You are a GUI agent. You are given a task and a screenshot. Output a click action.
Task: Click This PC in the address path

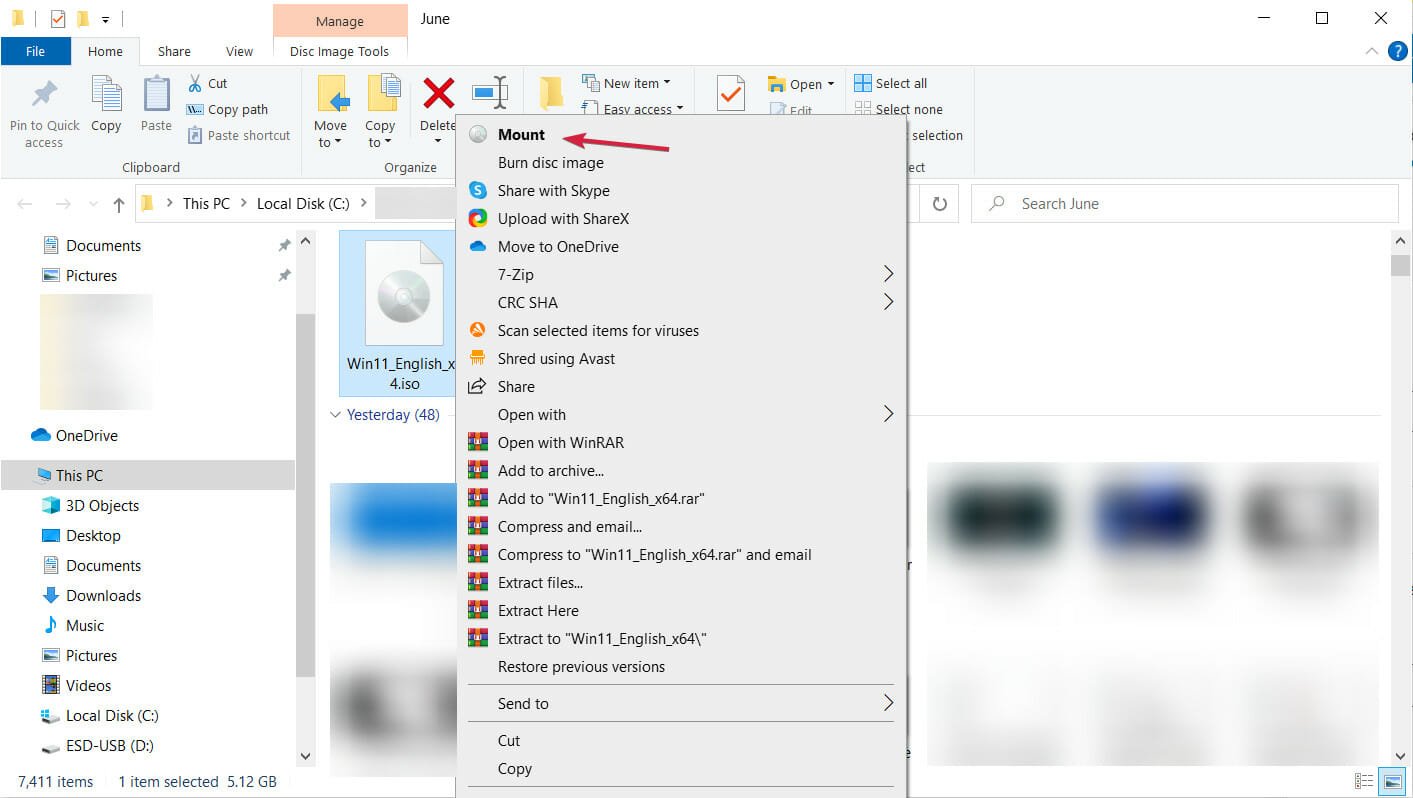[206, 203]
